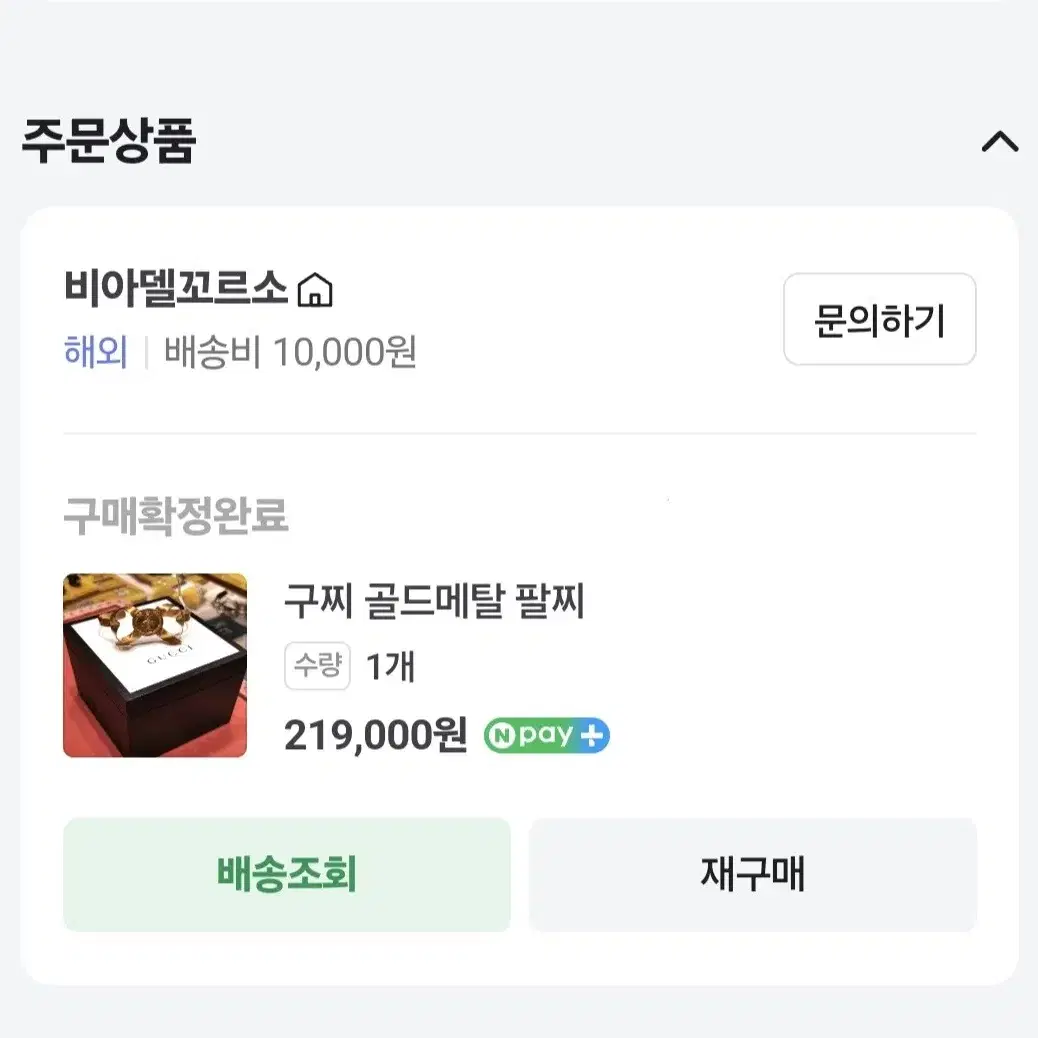This screenshot has height=1038, width=1038.
Task: Tap the 주문상품 section header
Action: click(x=109, y=140)
